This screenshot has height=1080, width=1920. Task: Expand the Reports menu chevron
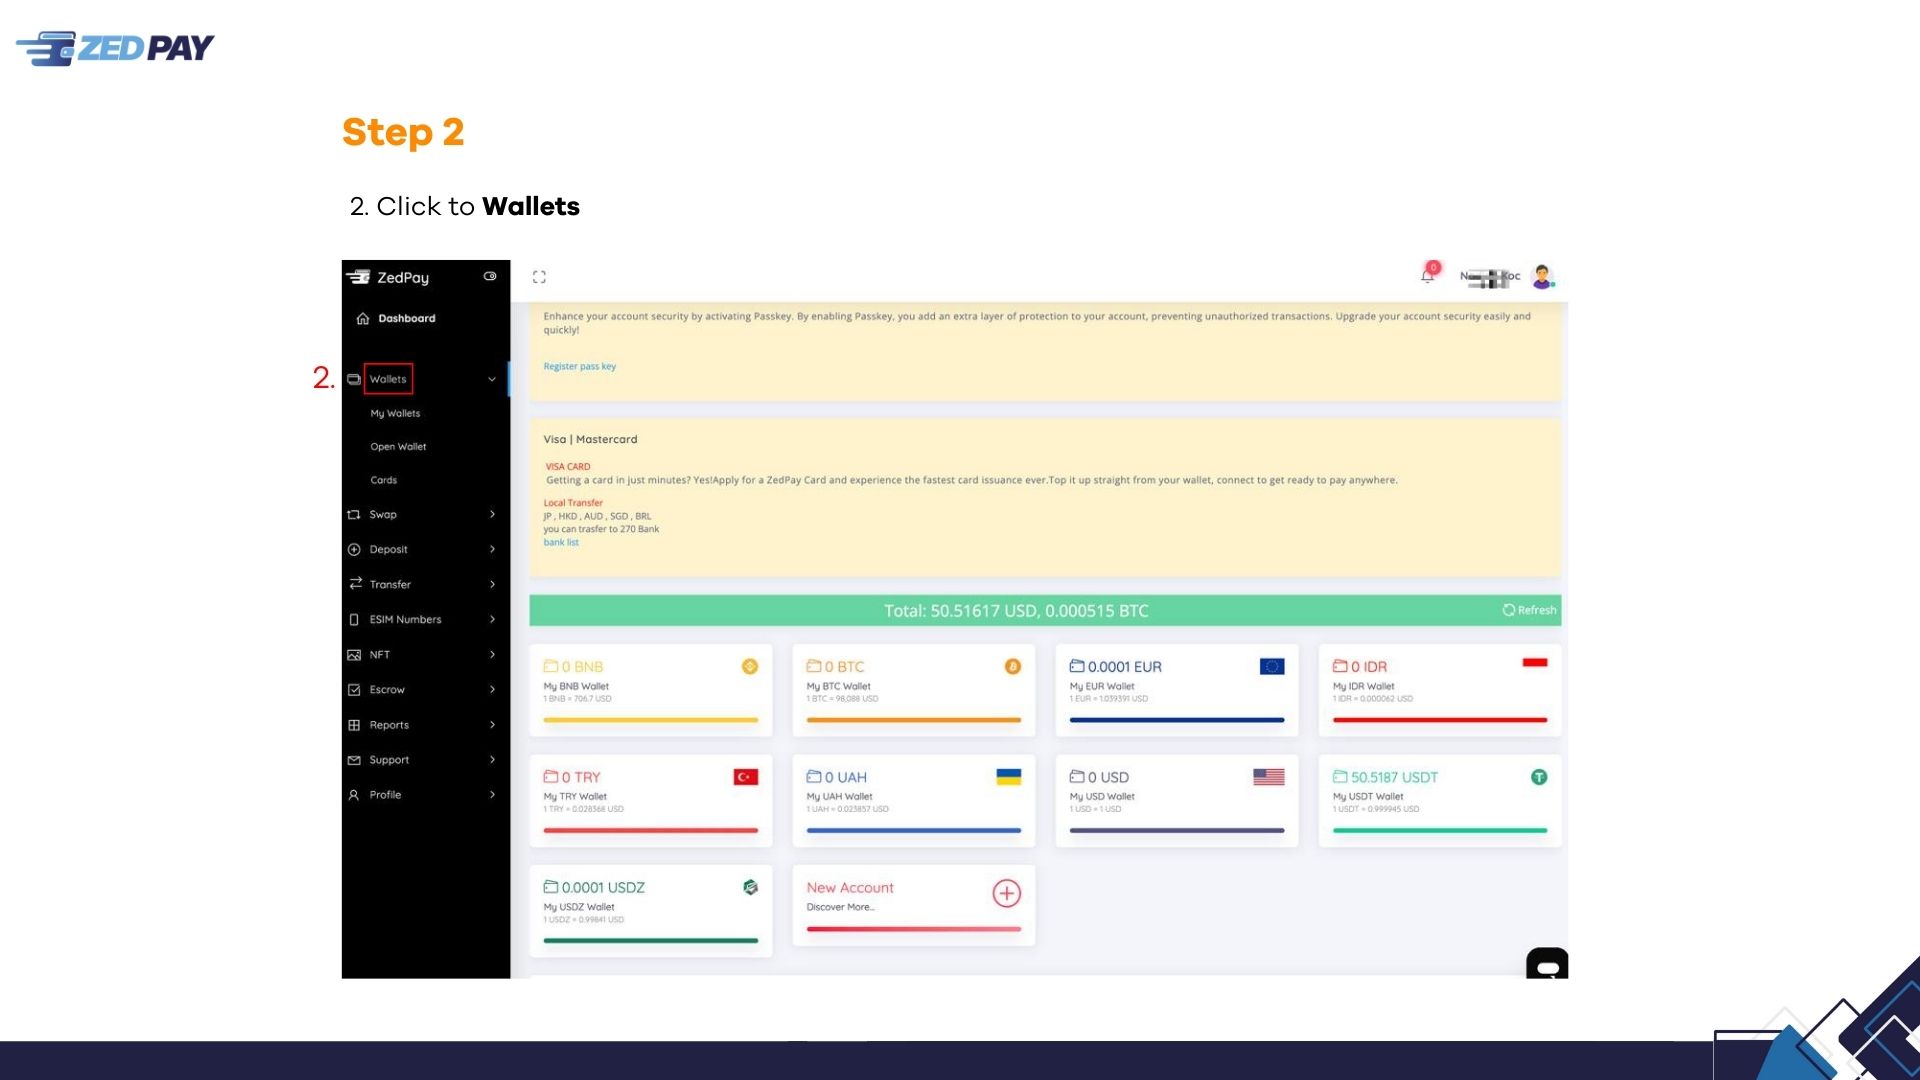(492, 724)
